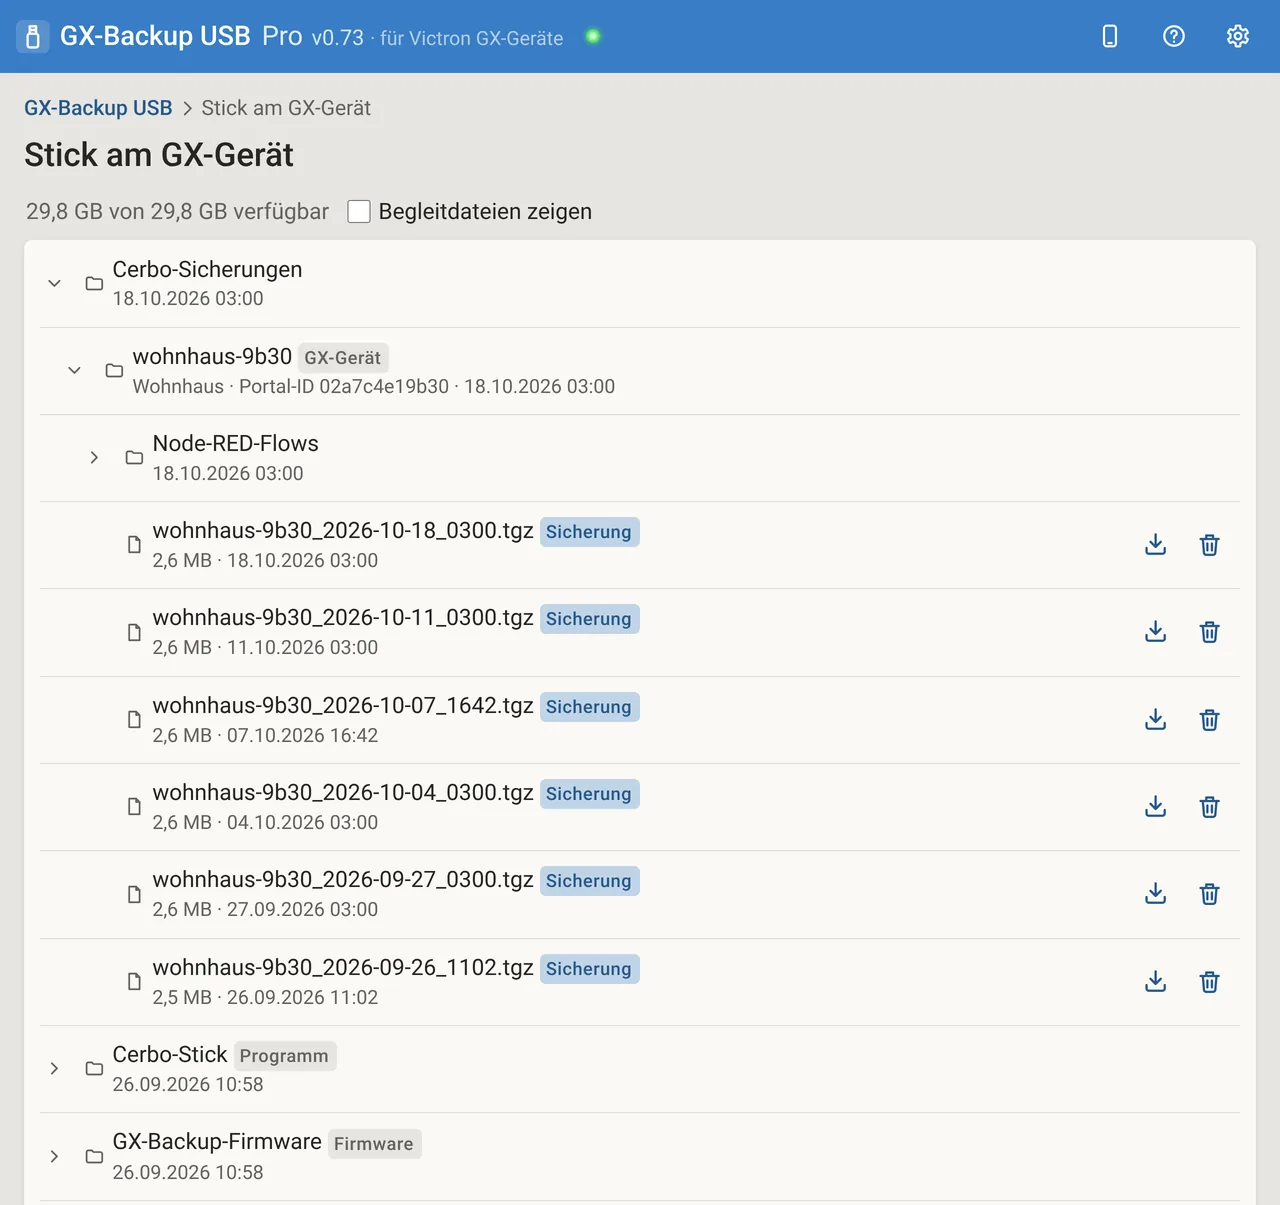Download wohnhaus-9b30_2026-10-18_0300.tgz backup
The height and width of the screenshot is (1205, 1280).
(1155, 545)
